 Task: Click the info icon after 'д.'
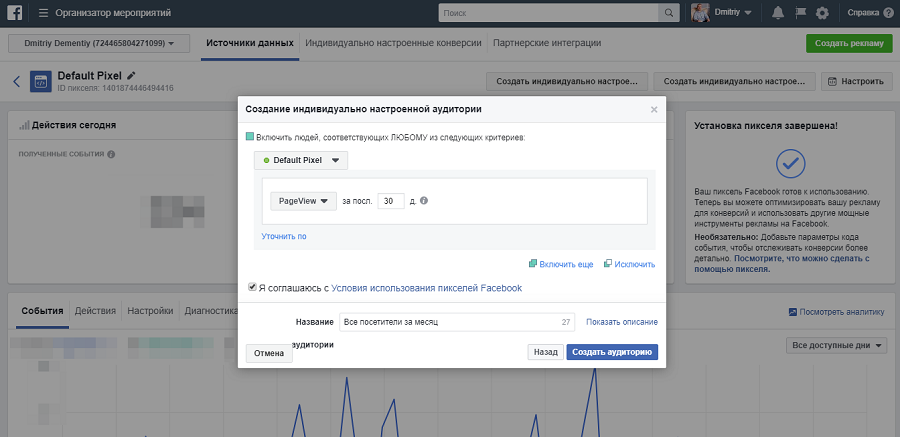(x=424, y=201)
